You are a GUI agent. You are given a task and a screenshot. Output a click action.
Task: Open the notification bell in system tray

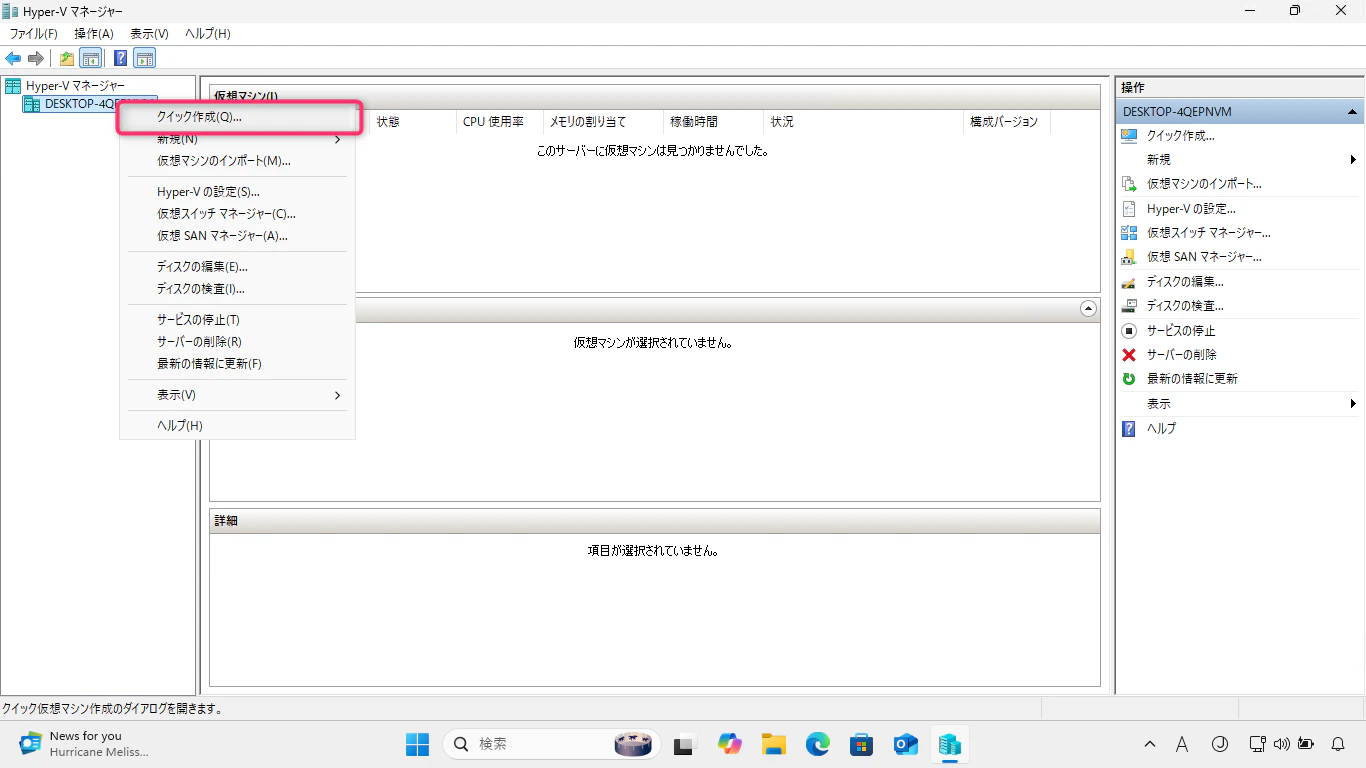pyautogui.click(x=1338, y=744)
